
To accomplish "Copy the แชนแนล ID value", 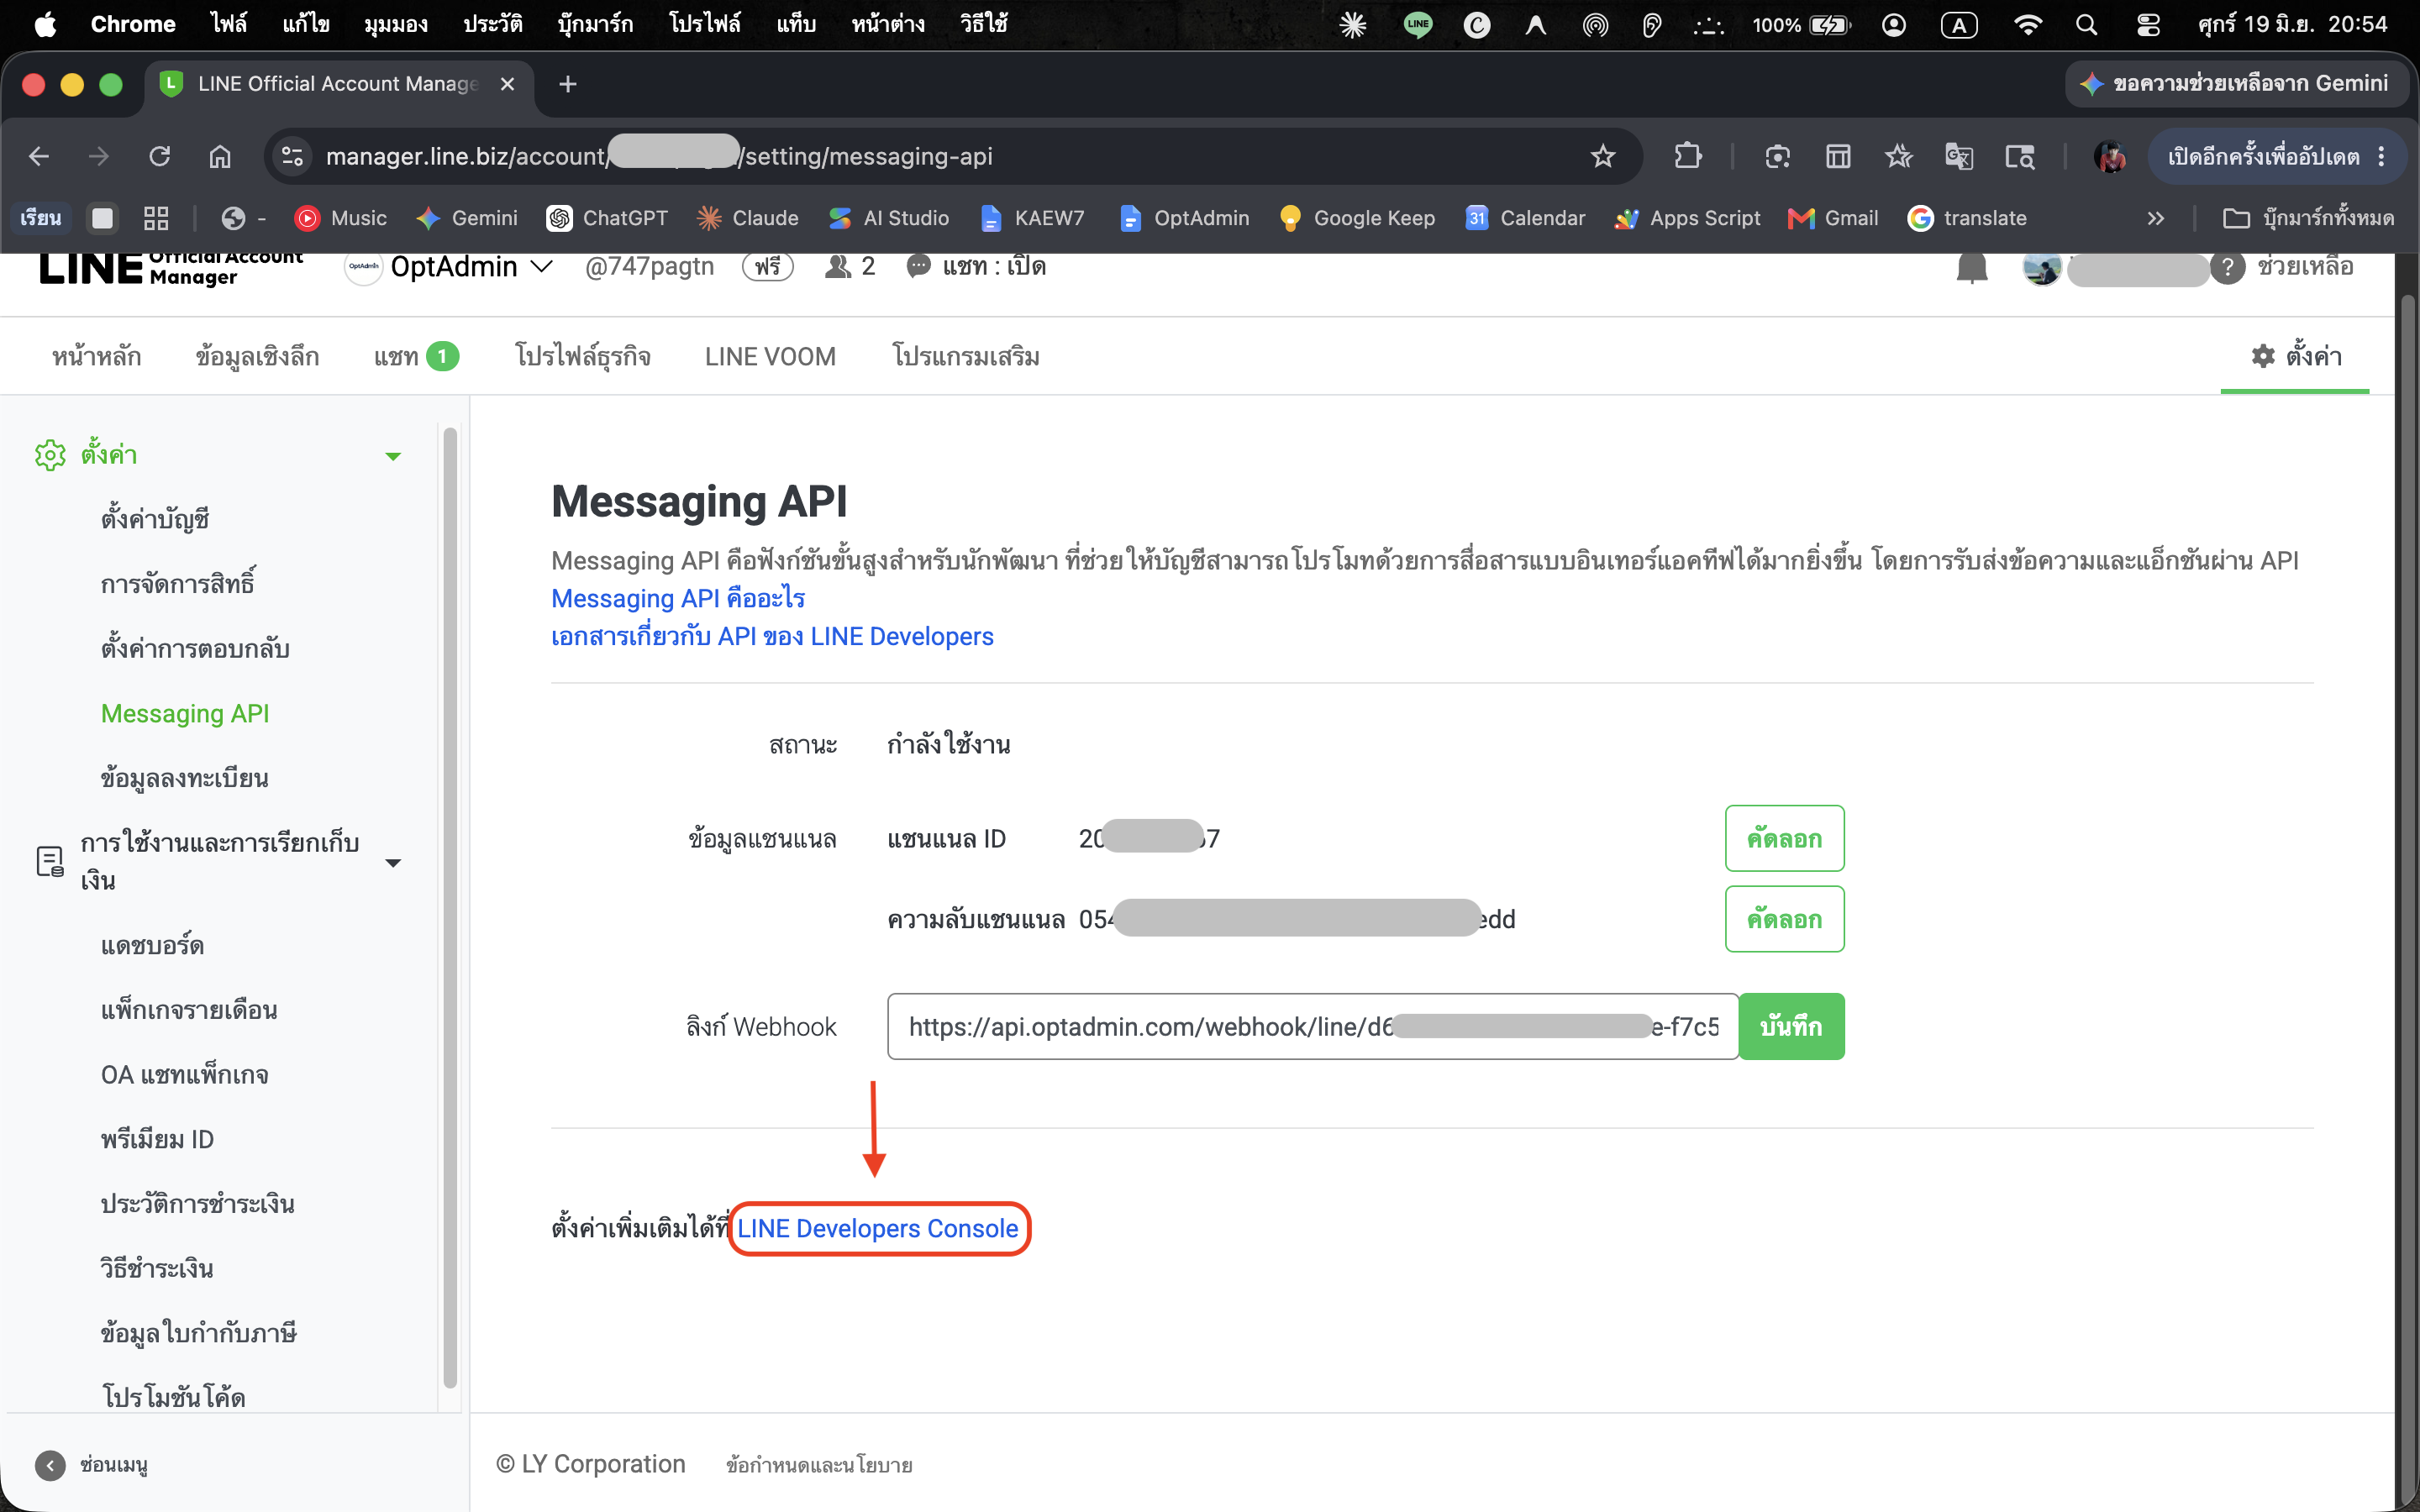I will 1784,838.
